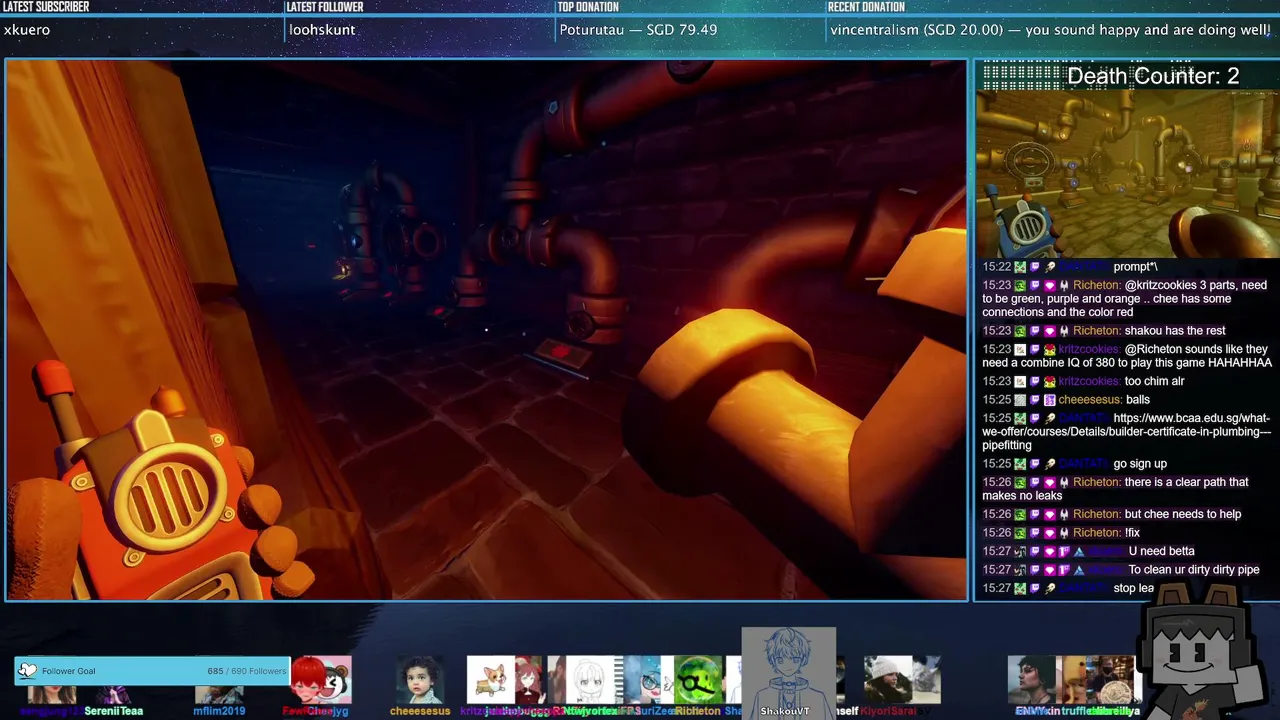Click the latest subscriber name xkuero
Viewport: 1280px width, 720px height.
(x=27, y=30)
